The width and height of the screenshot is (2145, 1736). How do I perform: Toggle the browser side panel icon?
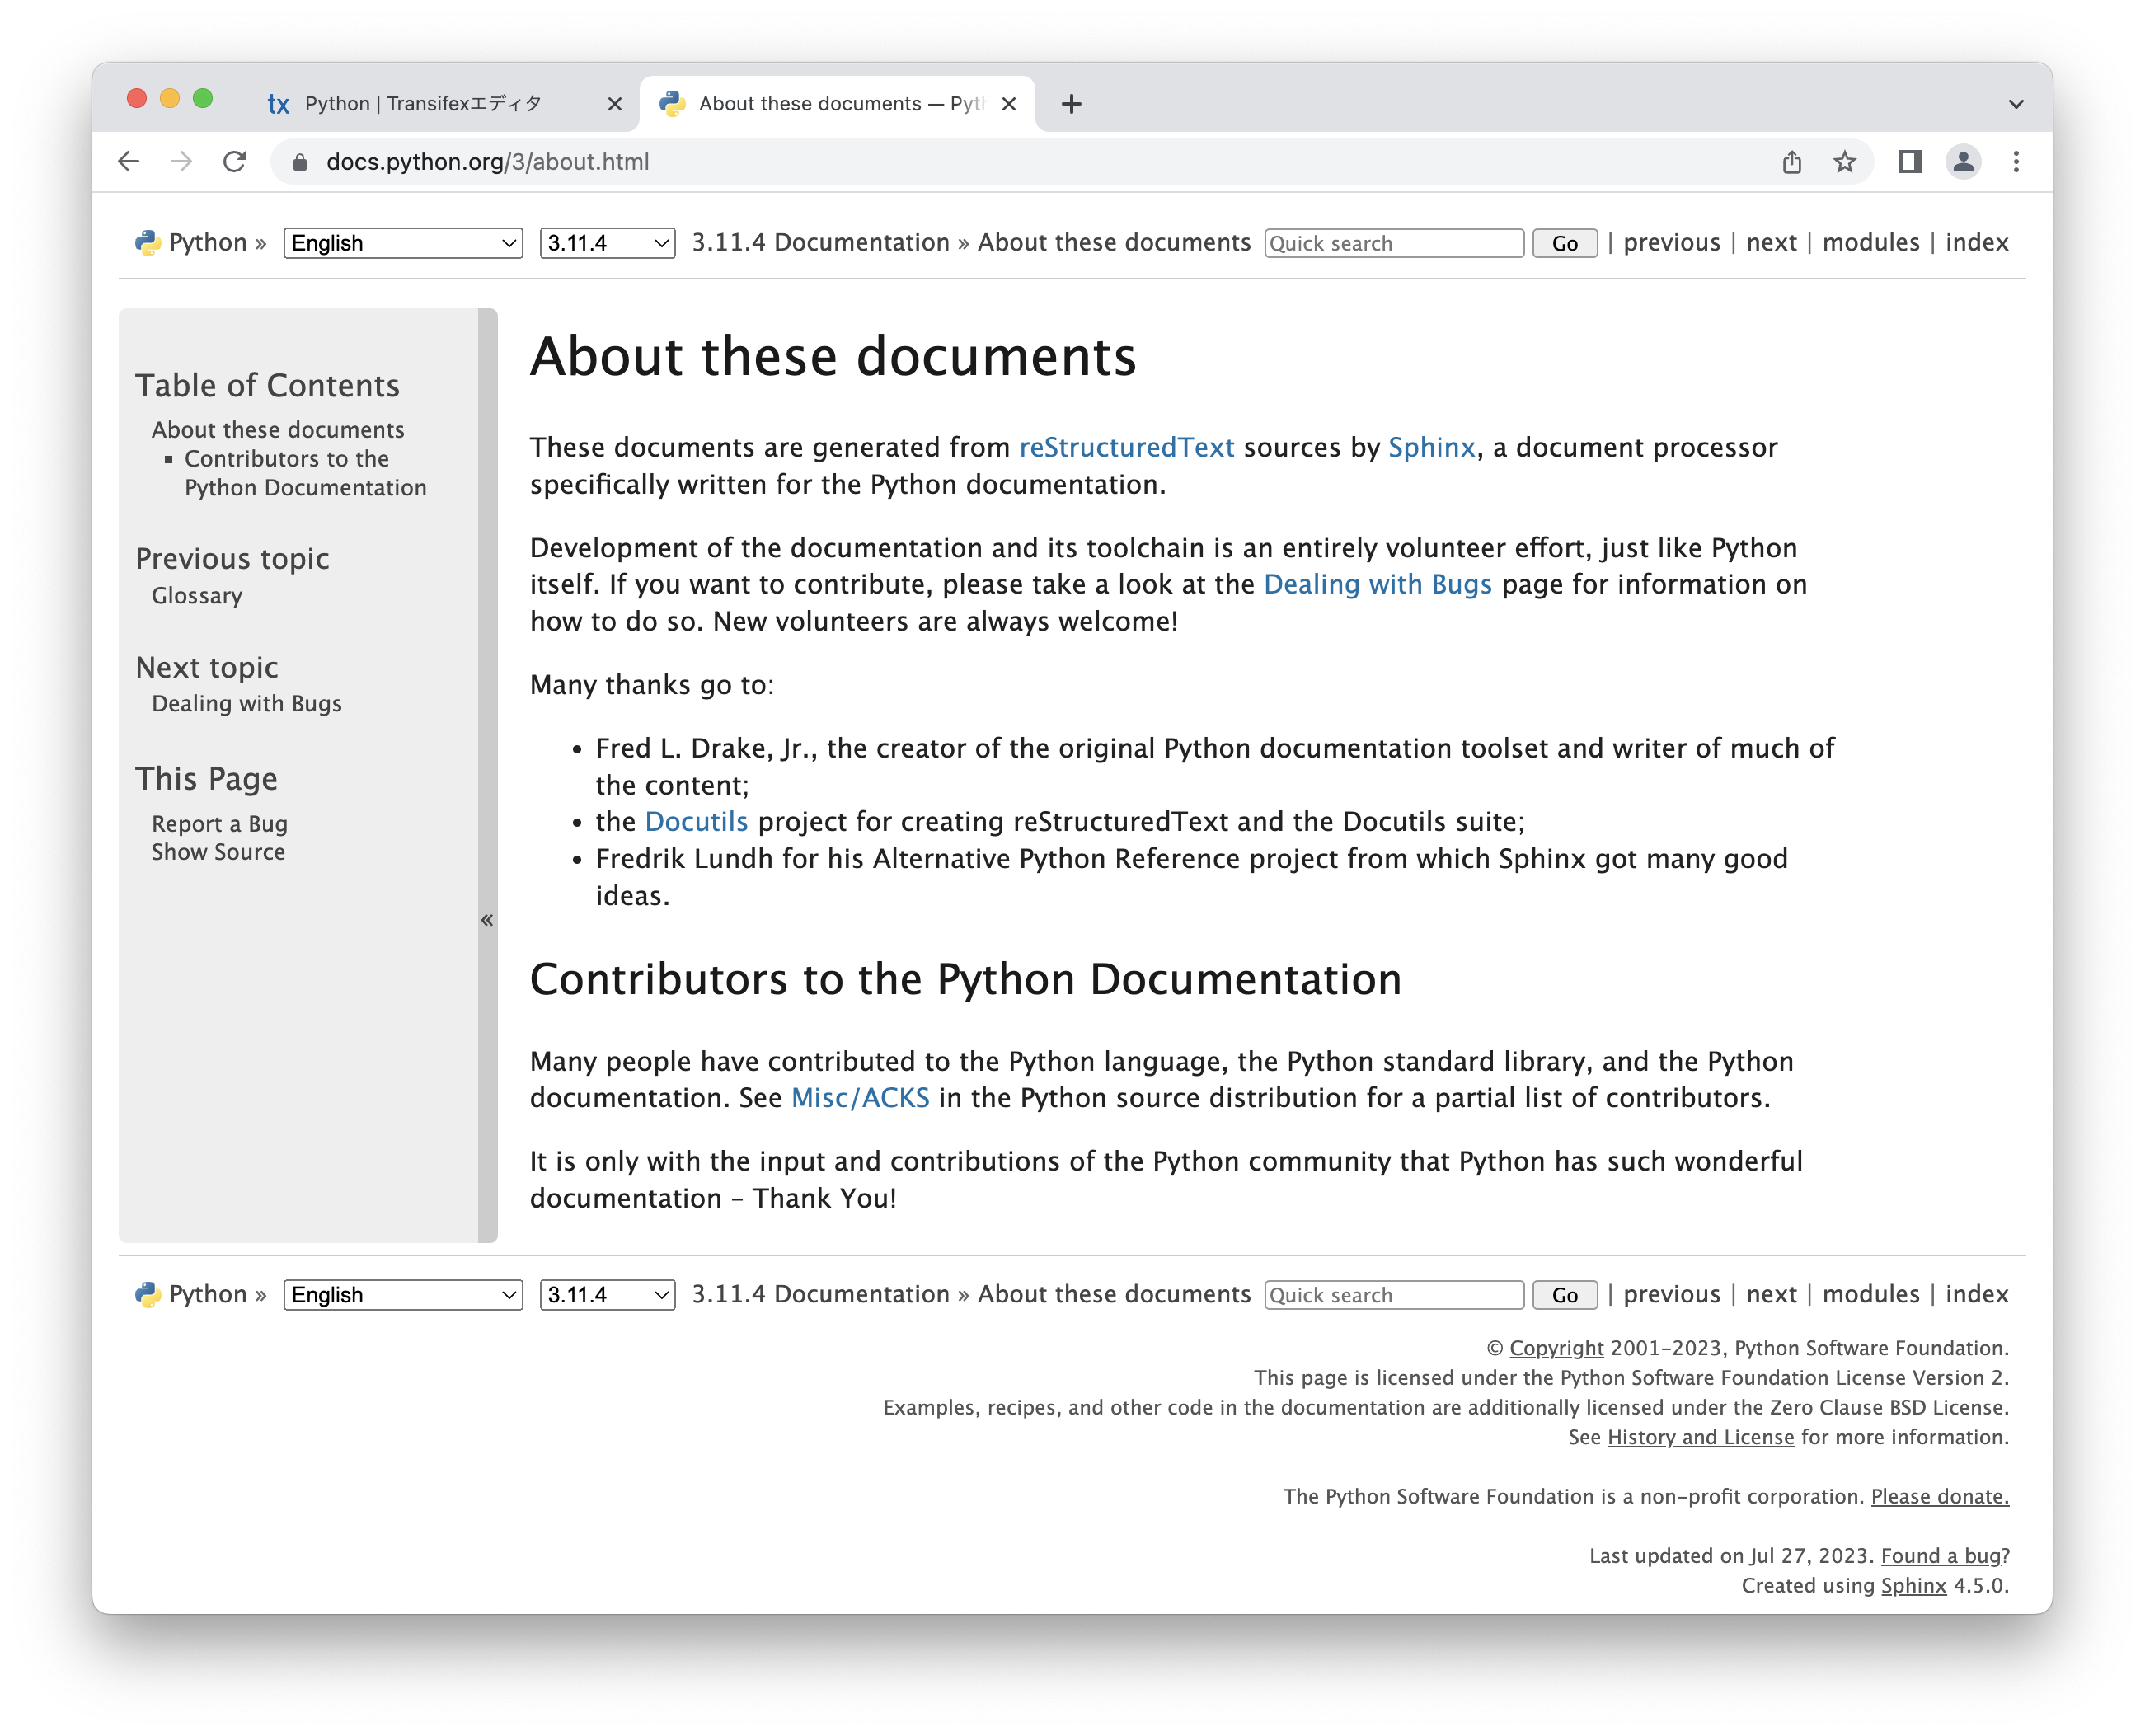[x=1909, y=162]
